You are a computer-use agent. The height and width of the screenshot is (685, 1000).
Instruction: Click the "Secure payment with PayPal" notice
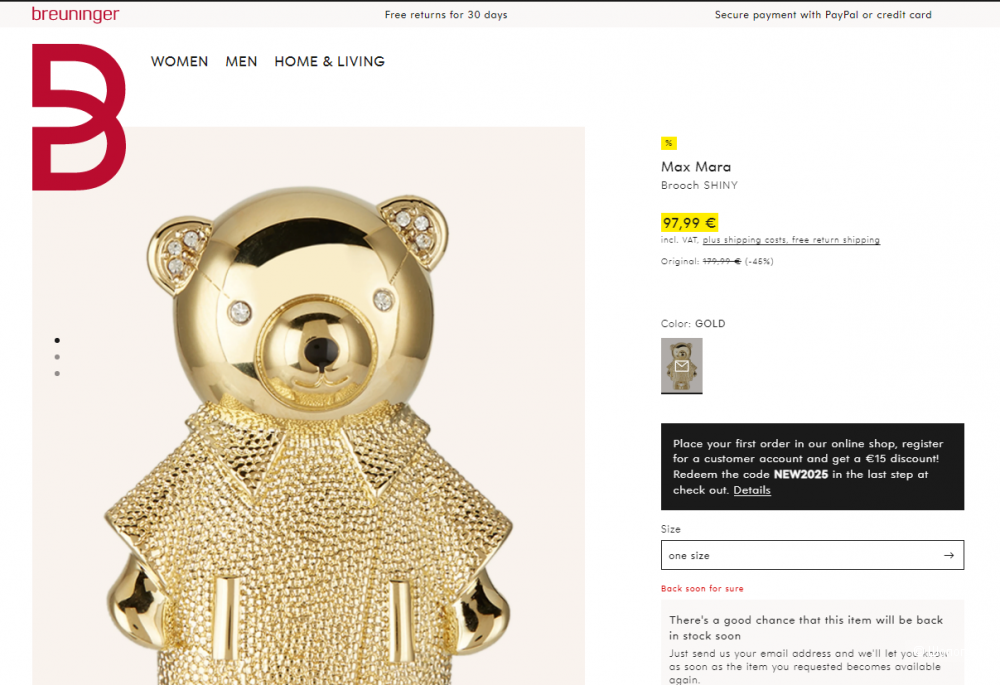[822, 15]
